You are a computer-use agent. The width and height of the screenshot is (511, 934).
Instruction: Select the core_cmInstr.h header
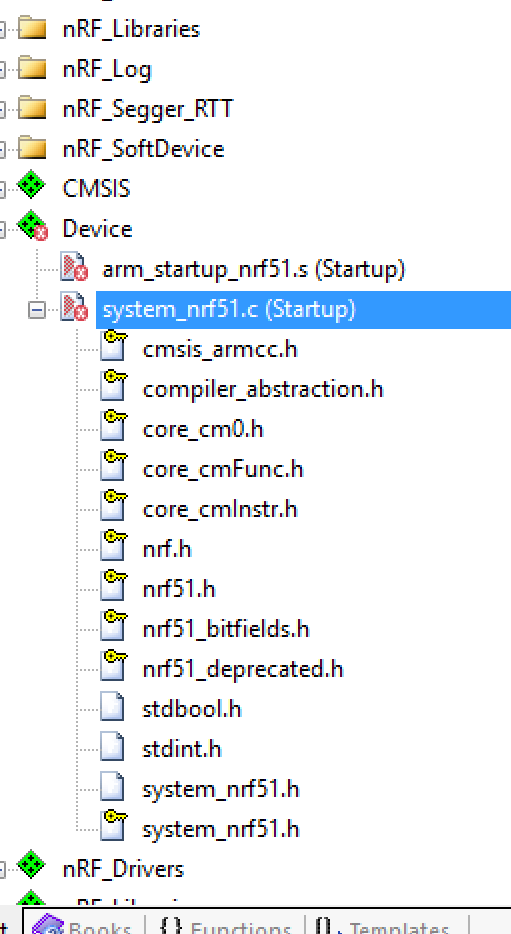coord(220,509)
